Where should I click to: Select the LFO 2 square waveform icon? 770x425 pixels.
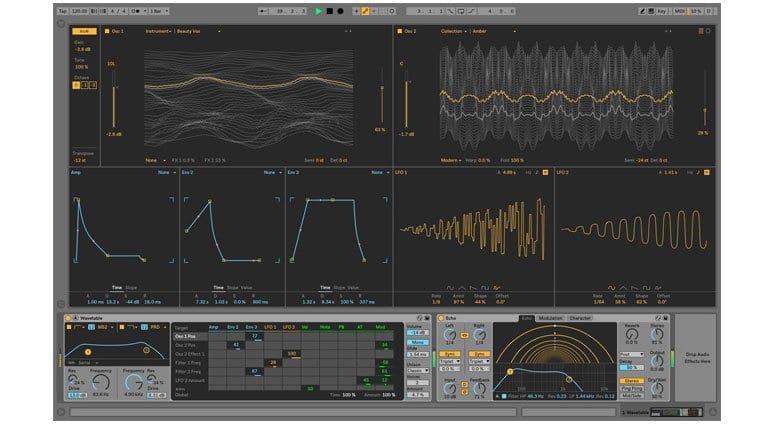tap(647, 288)
